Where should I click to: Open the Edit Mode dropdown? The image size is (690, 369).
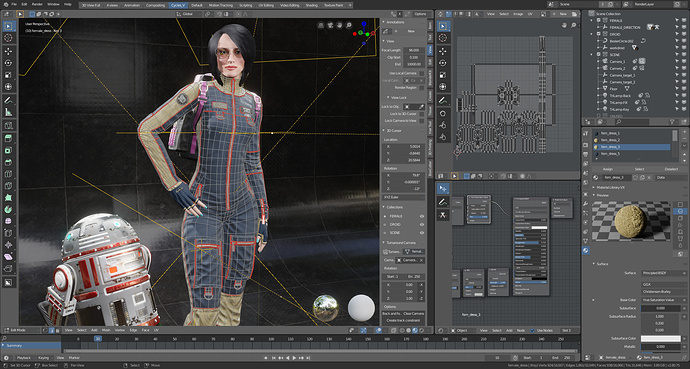pyautogui.click(x=23, y=330)
